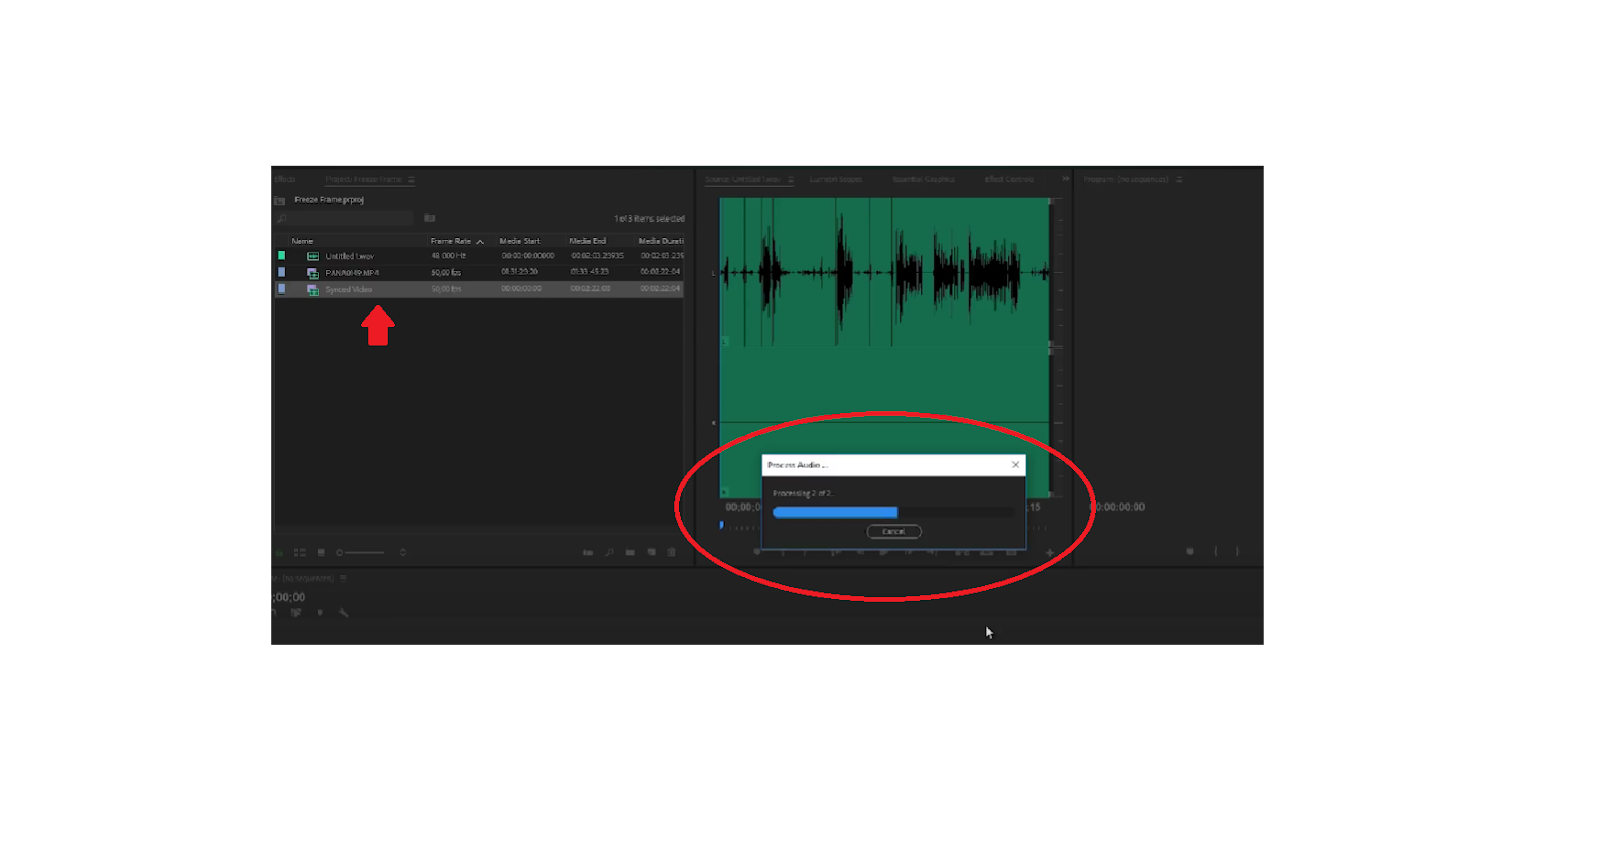Sort by the Frame Rate column header

pos(451,241)
